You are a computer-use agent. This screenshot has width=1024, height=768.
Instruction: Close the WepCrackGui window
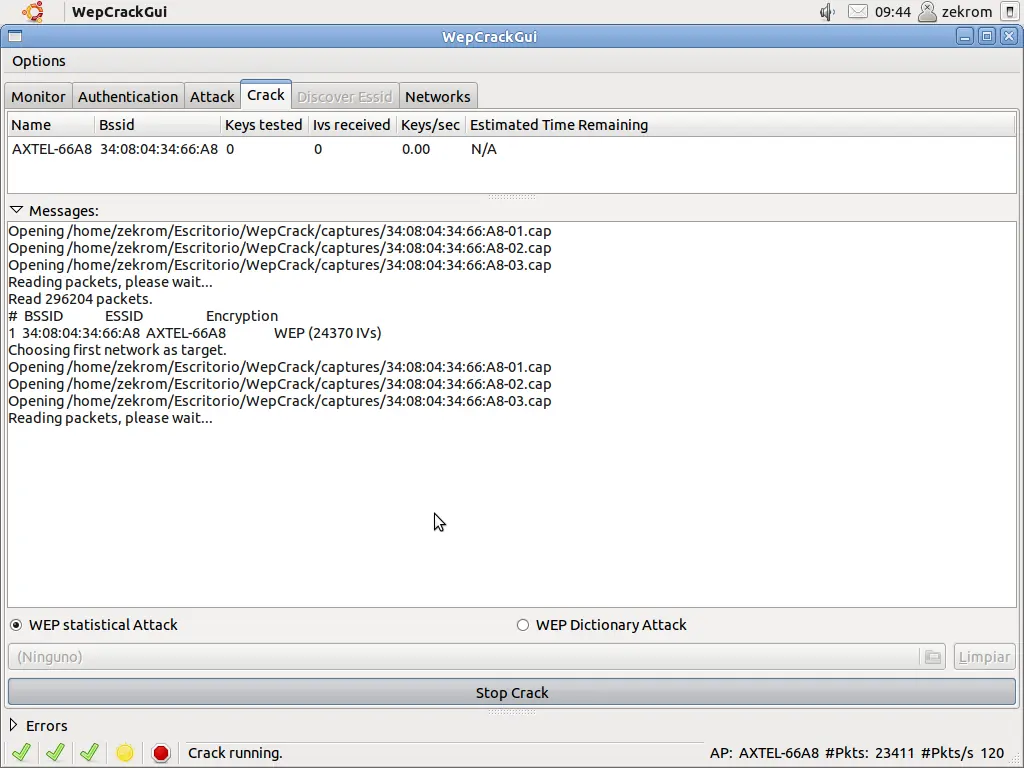1009,37
